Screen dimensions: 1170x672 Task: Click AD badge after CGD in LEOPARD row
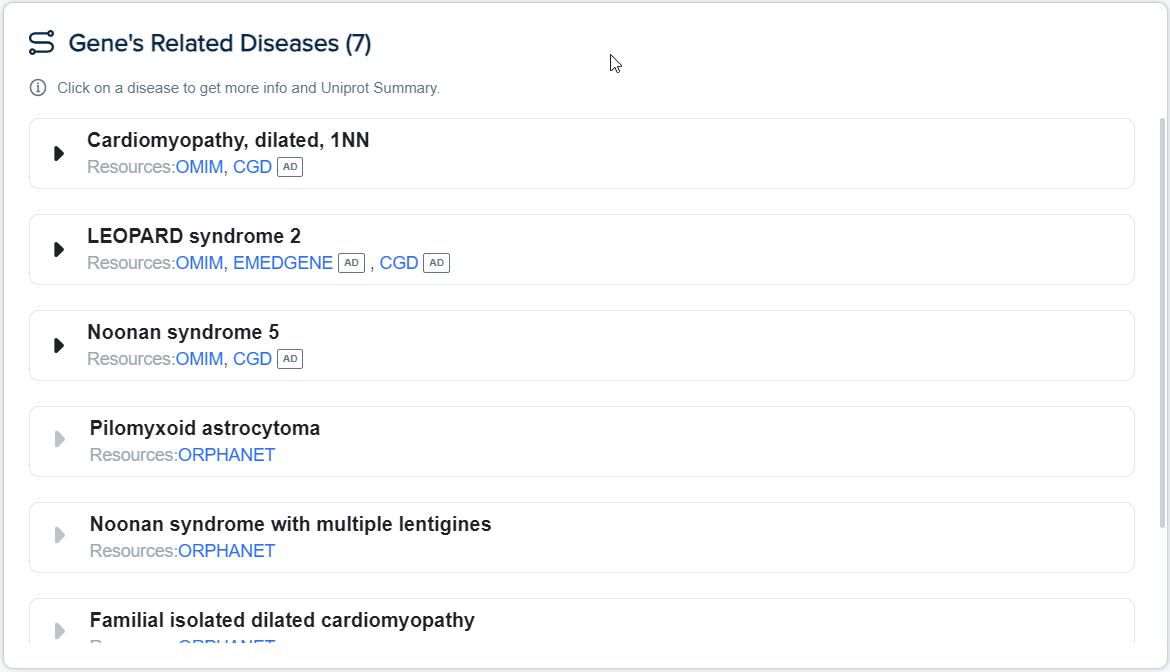[x=436, y=263]
